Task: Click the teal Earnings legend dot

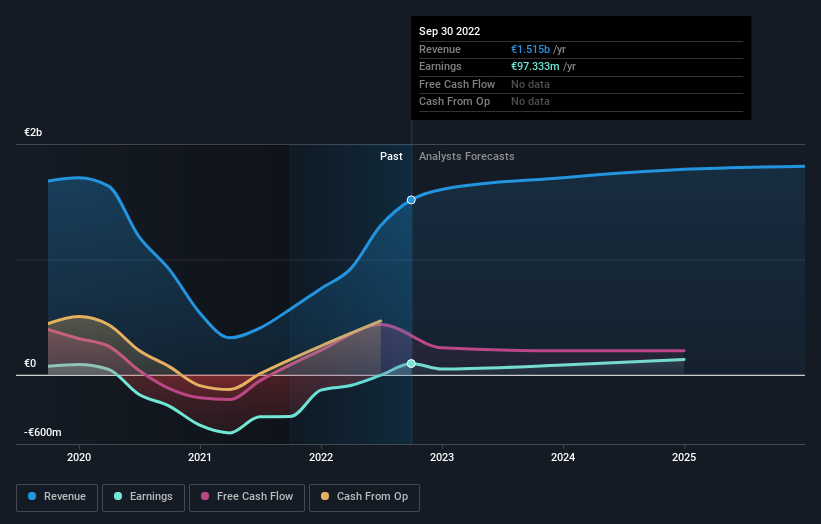Action: coord(118,496)
